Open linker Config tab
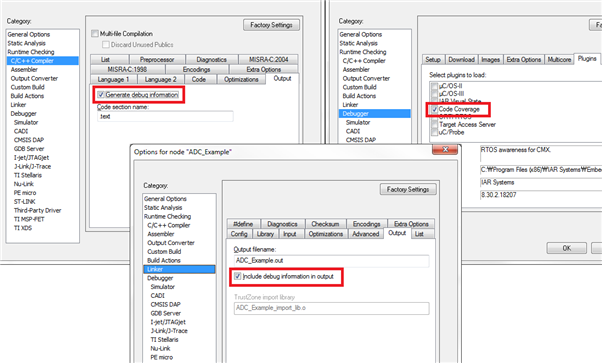602x363 pixels. (x=239, y=234)
